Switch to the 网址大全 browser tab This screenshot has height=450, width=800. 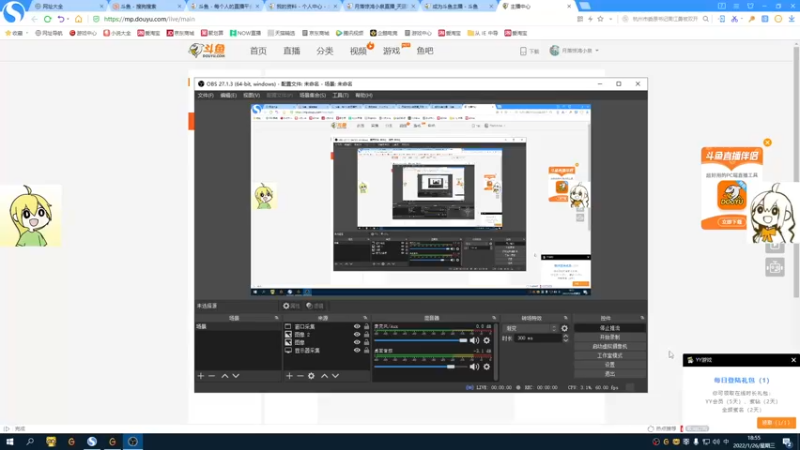pos(69,6)
